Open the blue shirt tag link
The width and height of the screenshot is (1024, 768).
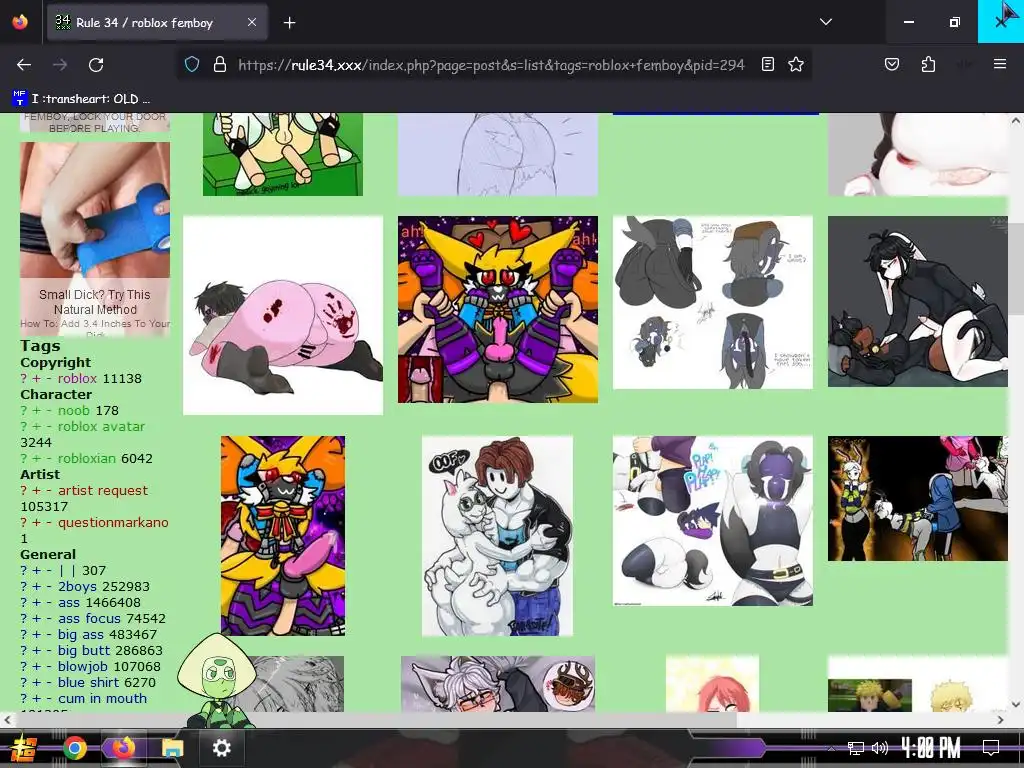coord(89,682)
